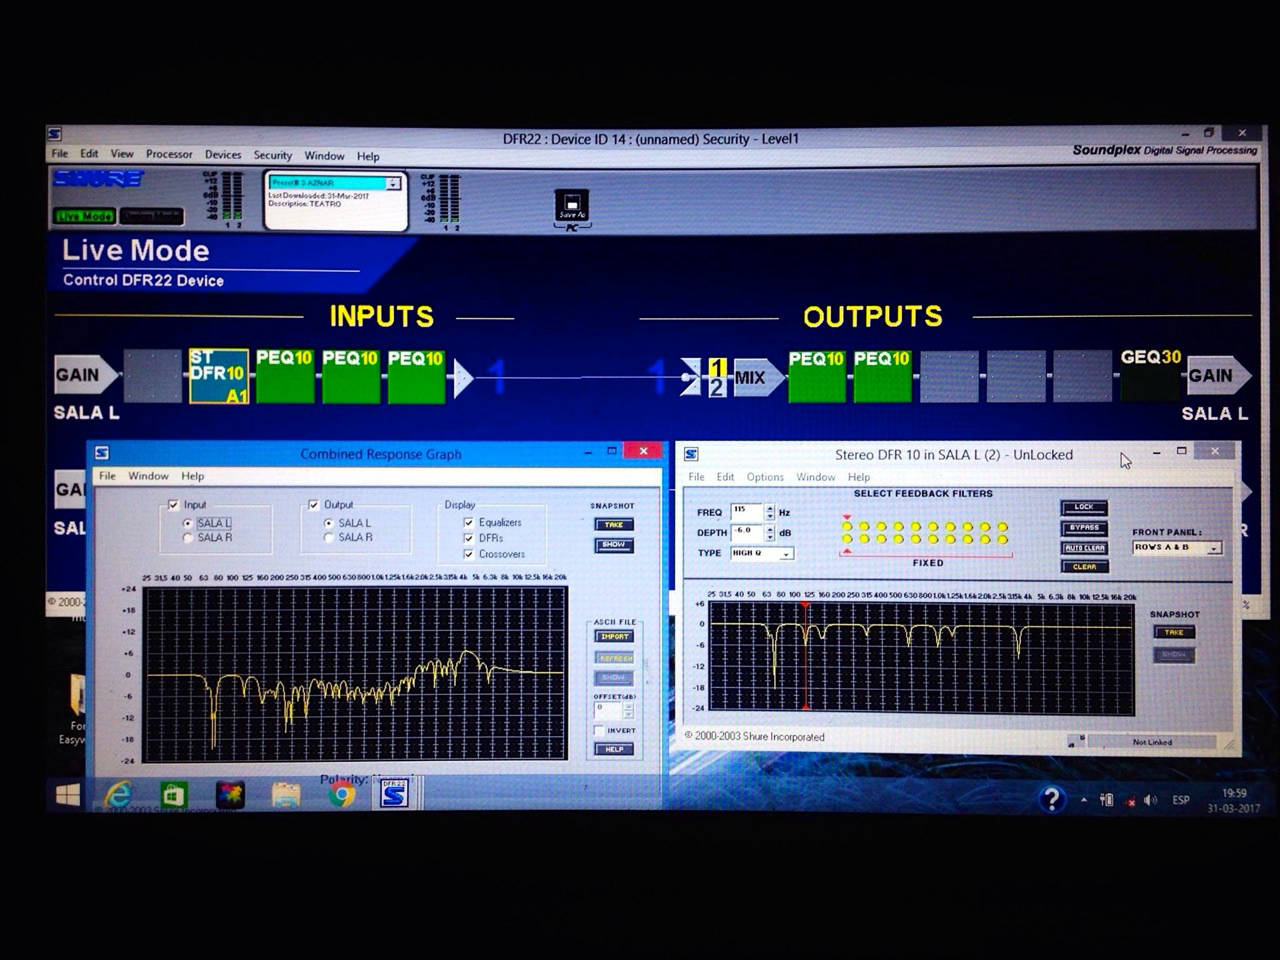Screen dimensions: 1280x960
Task: Toggle the Input checkbox in Combined Response Graph
Action: 173,505
